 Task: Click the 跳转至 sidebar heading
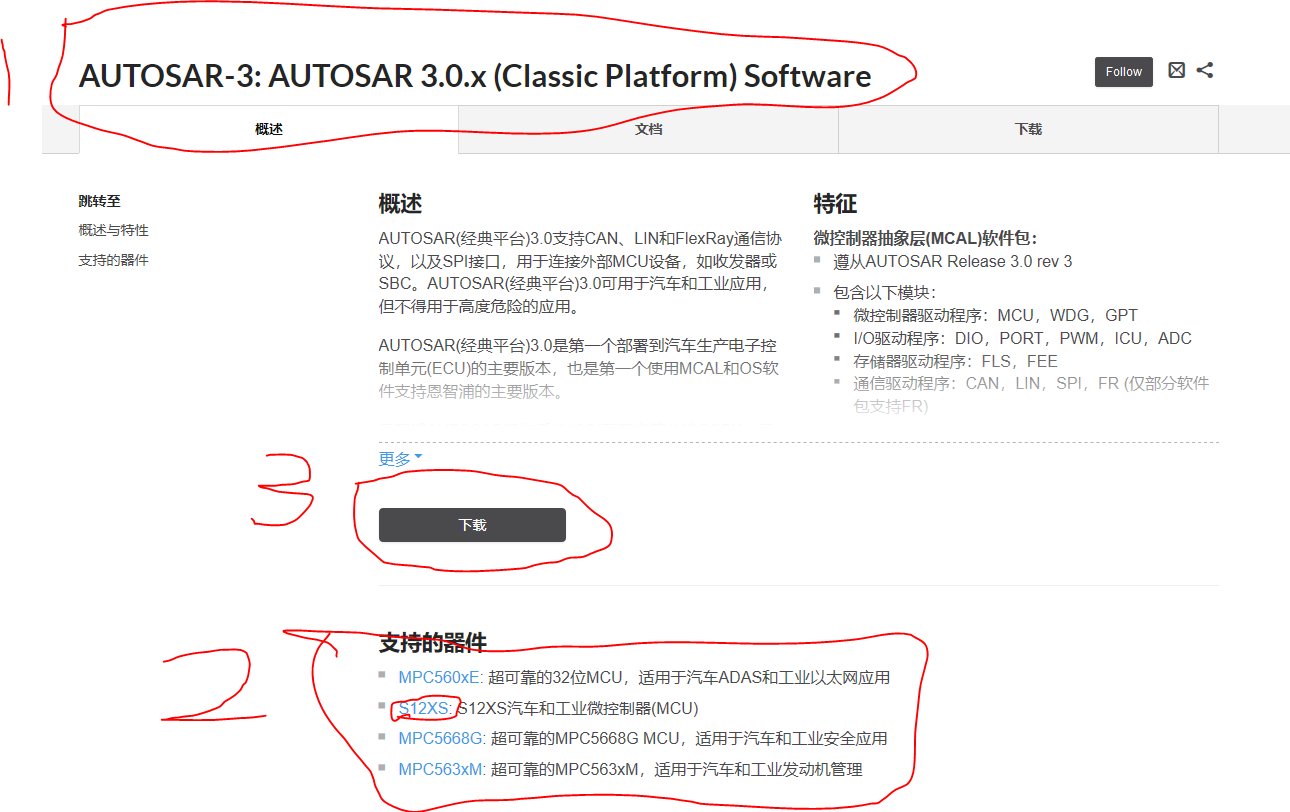(97, 200)
